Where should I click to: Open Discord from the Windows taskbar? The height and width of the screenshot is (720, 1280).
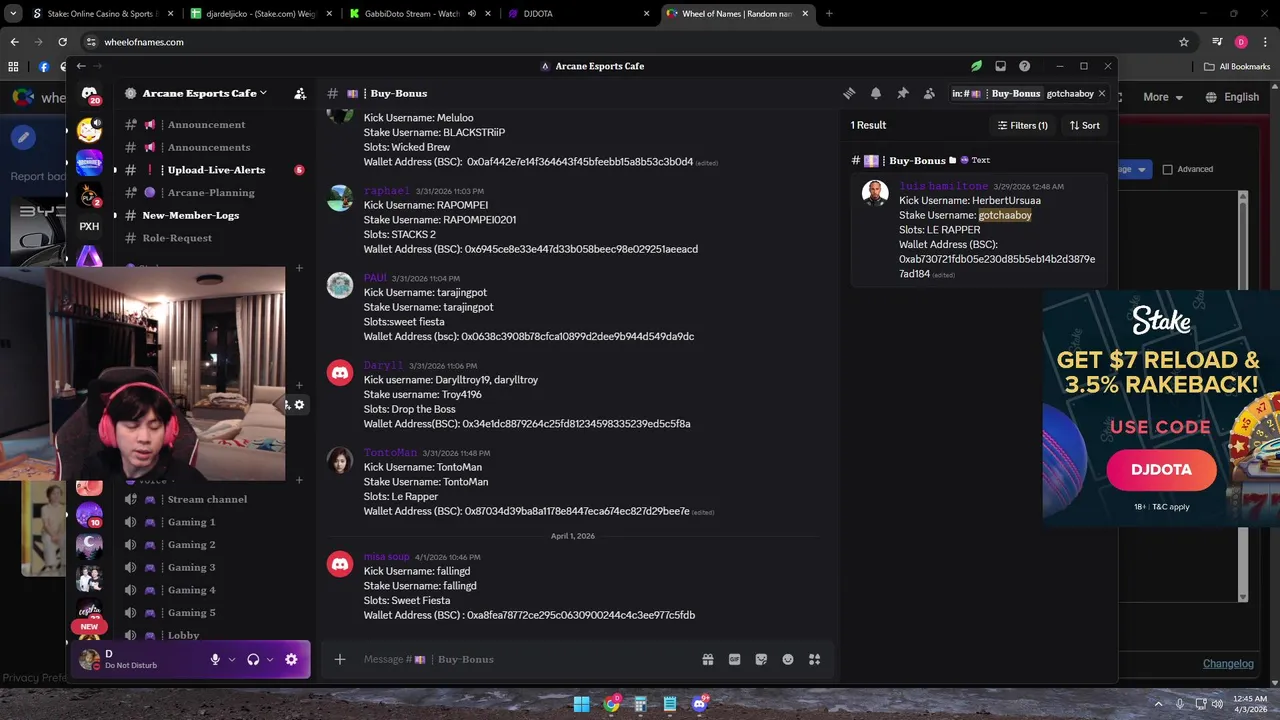699,704
